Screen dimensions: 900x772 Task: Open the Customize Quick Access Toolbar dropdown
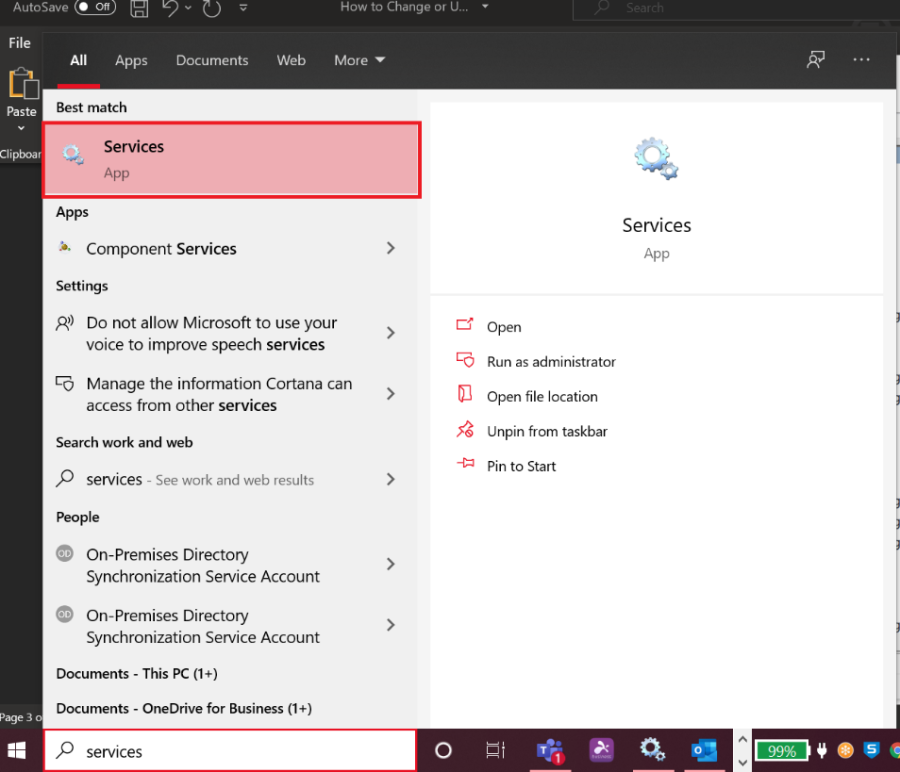point(243,8)
